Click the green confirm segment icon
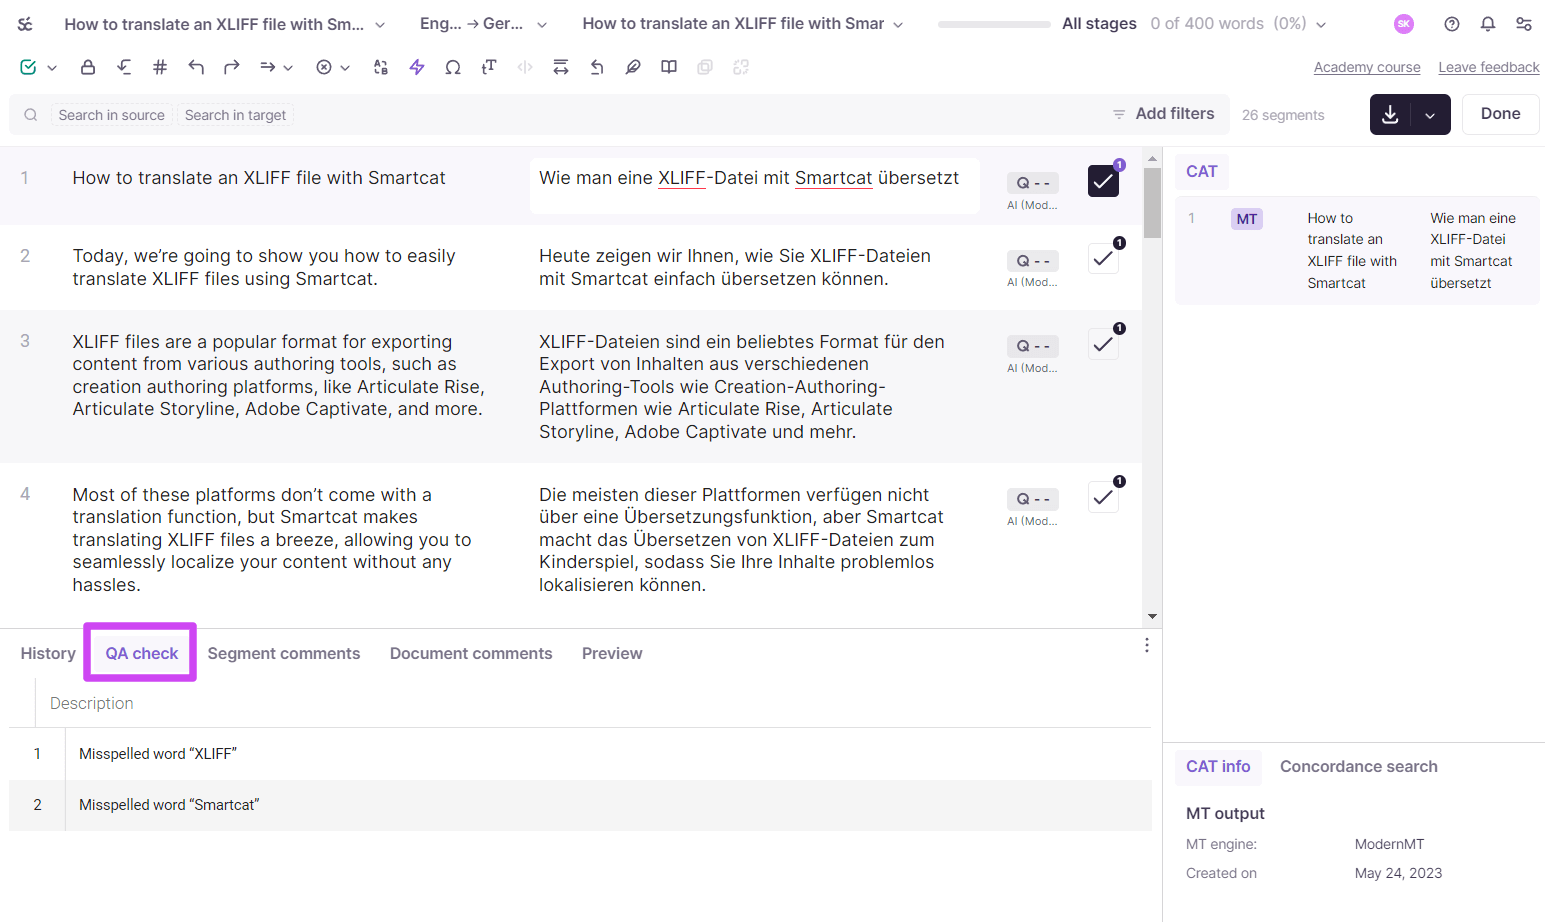The height and width of the screenshot is (922, 1545). pos(28,67)
